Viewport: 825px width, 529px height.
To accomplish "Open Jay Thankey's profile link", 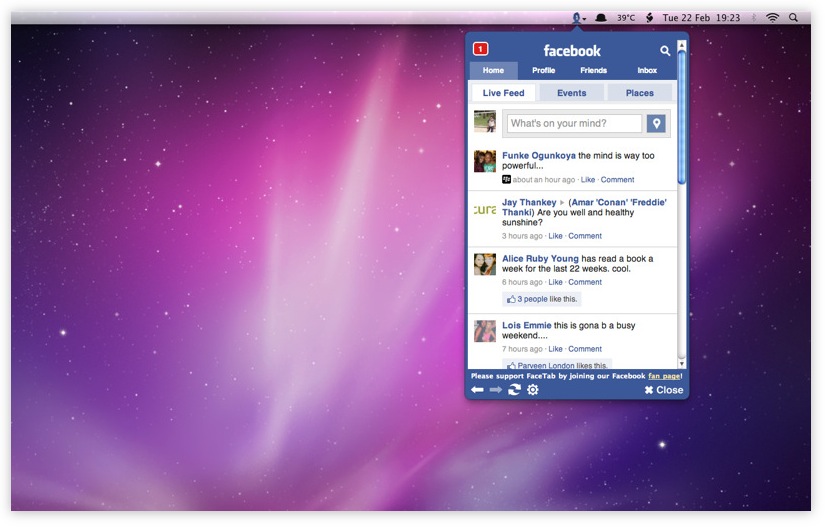I will 529,203.
